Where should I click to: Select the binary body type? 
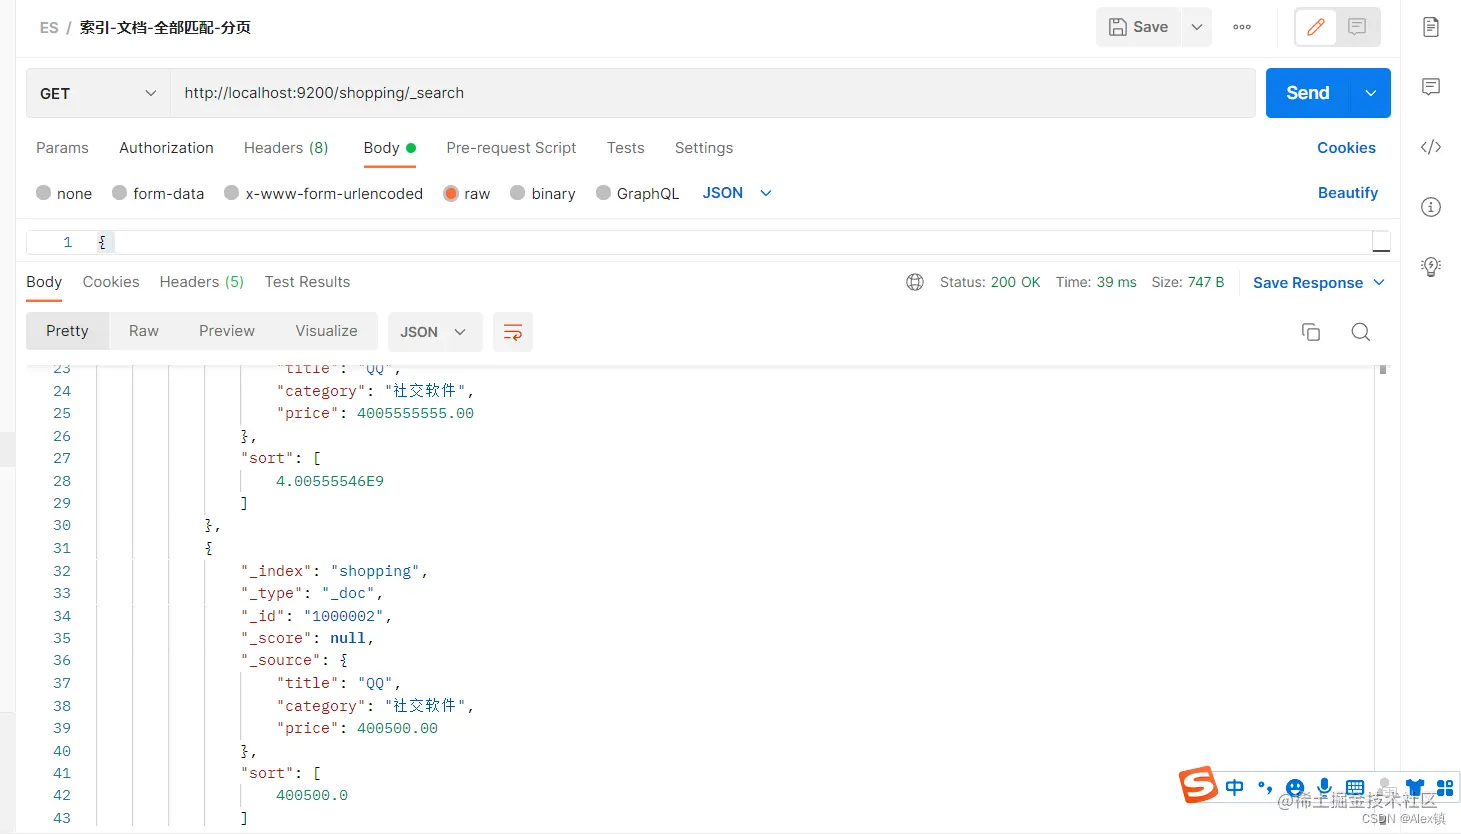543,193
